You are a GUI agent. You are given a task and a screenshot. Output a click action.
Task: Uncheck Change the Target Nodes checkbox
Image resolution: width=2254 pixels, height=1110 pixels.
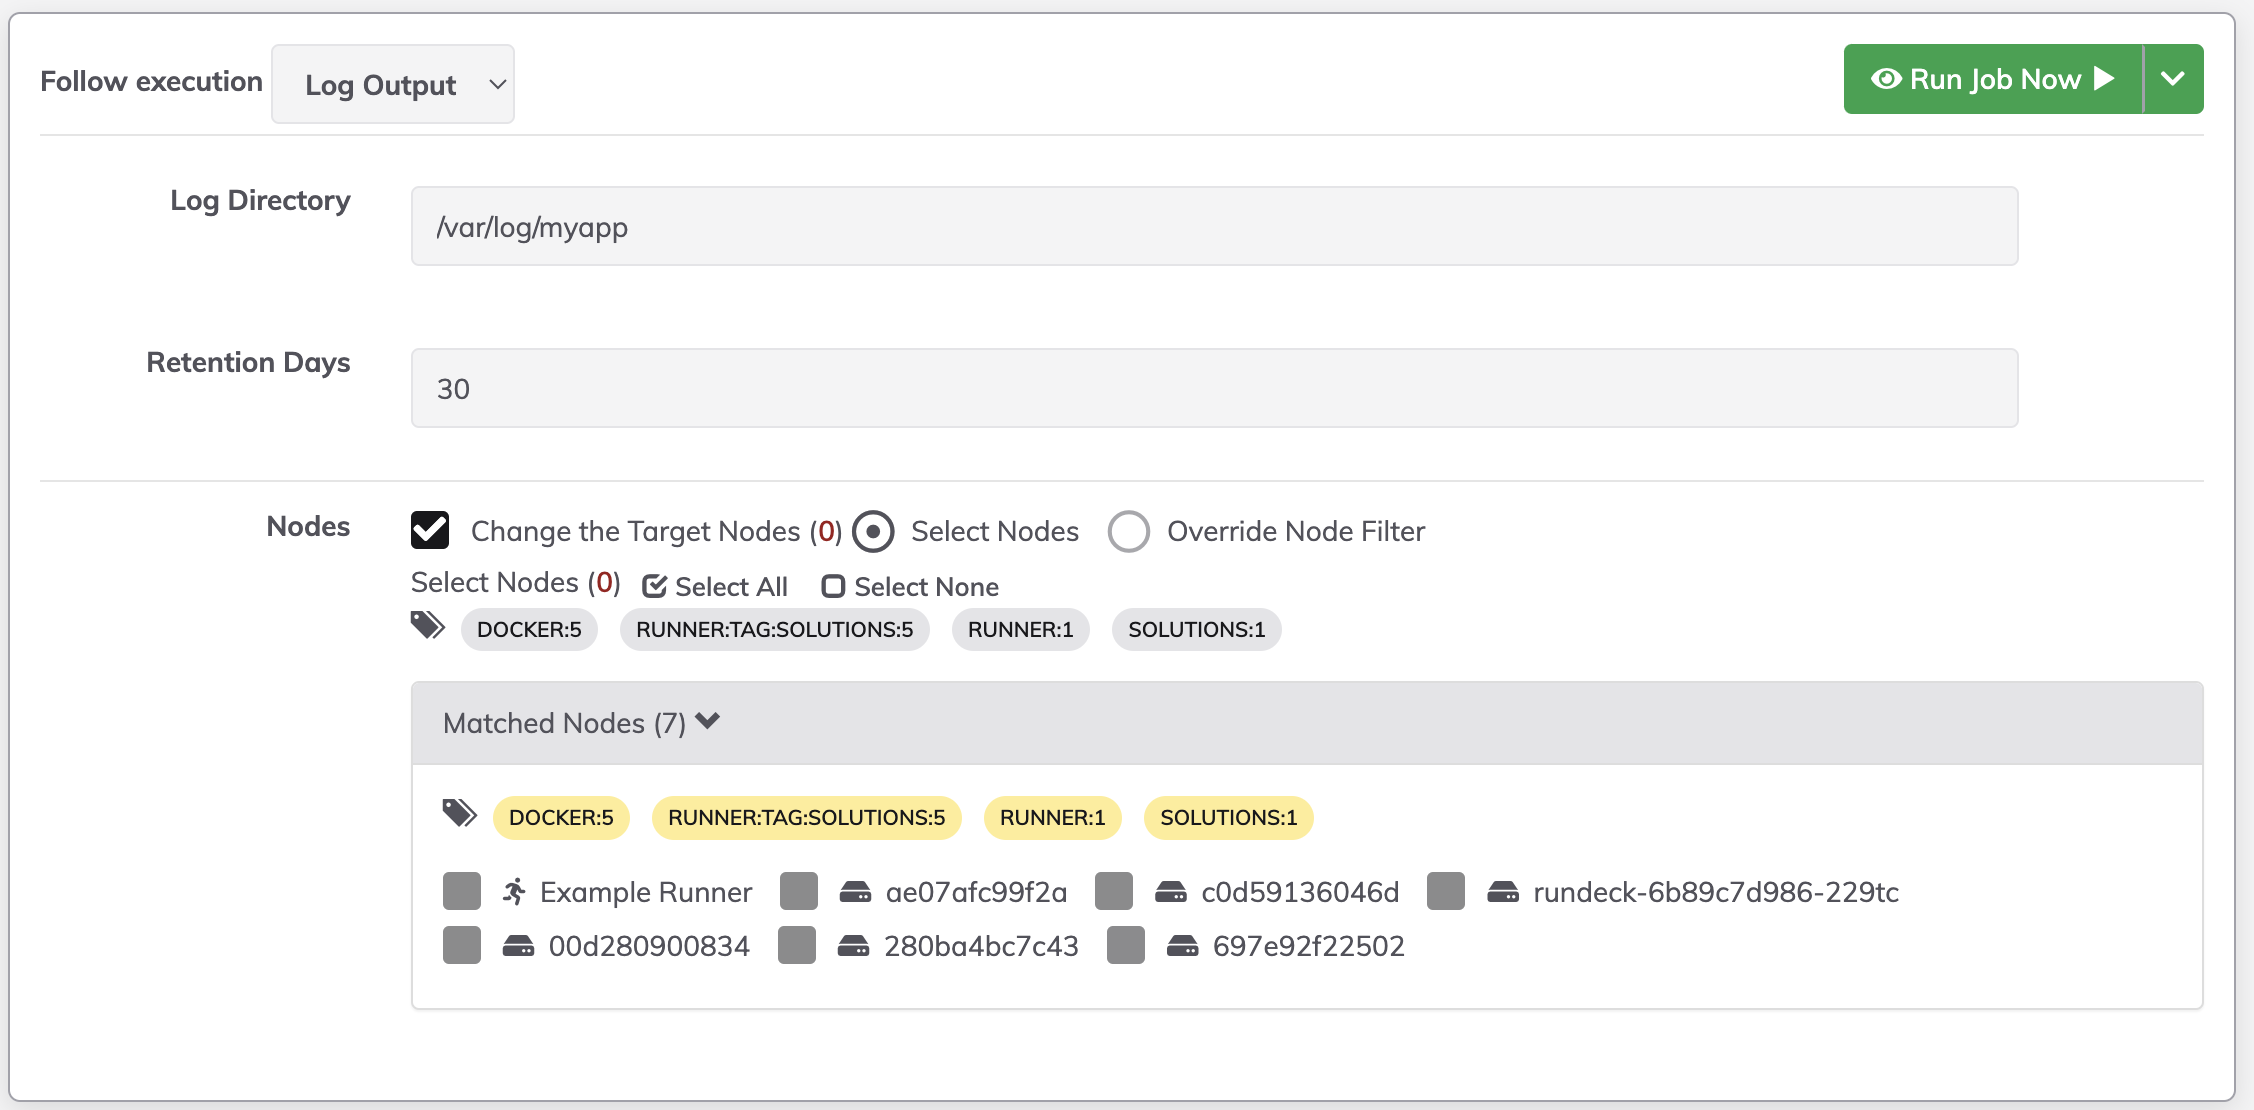coord(430,530)
